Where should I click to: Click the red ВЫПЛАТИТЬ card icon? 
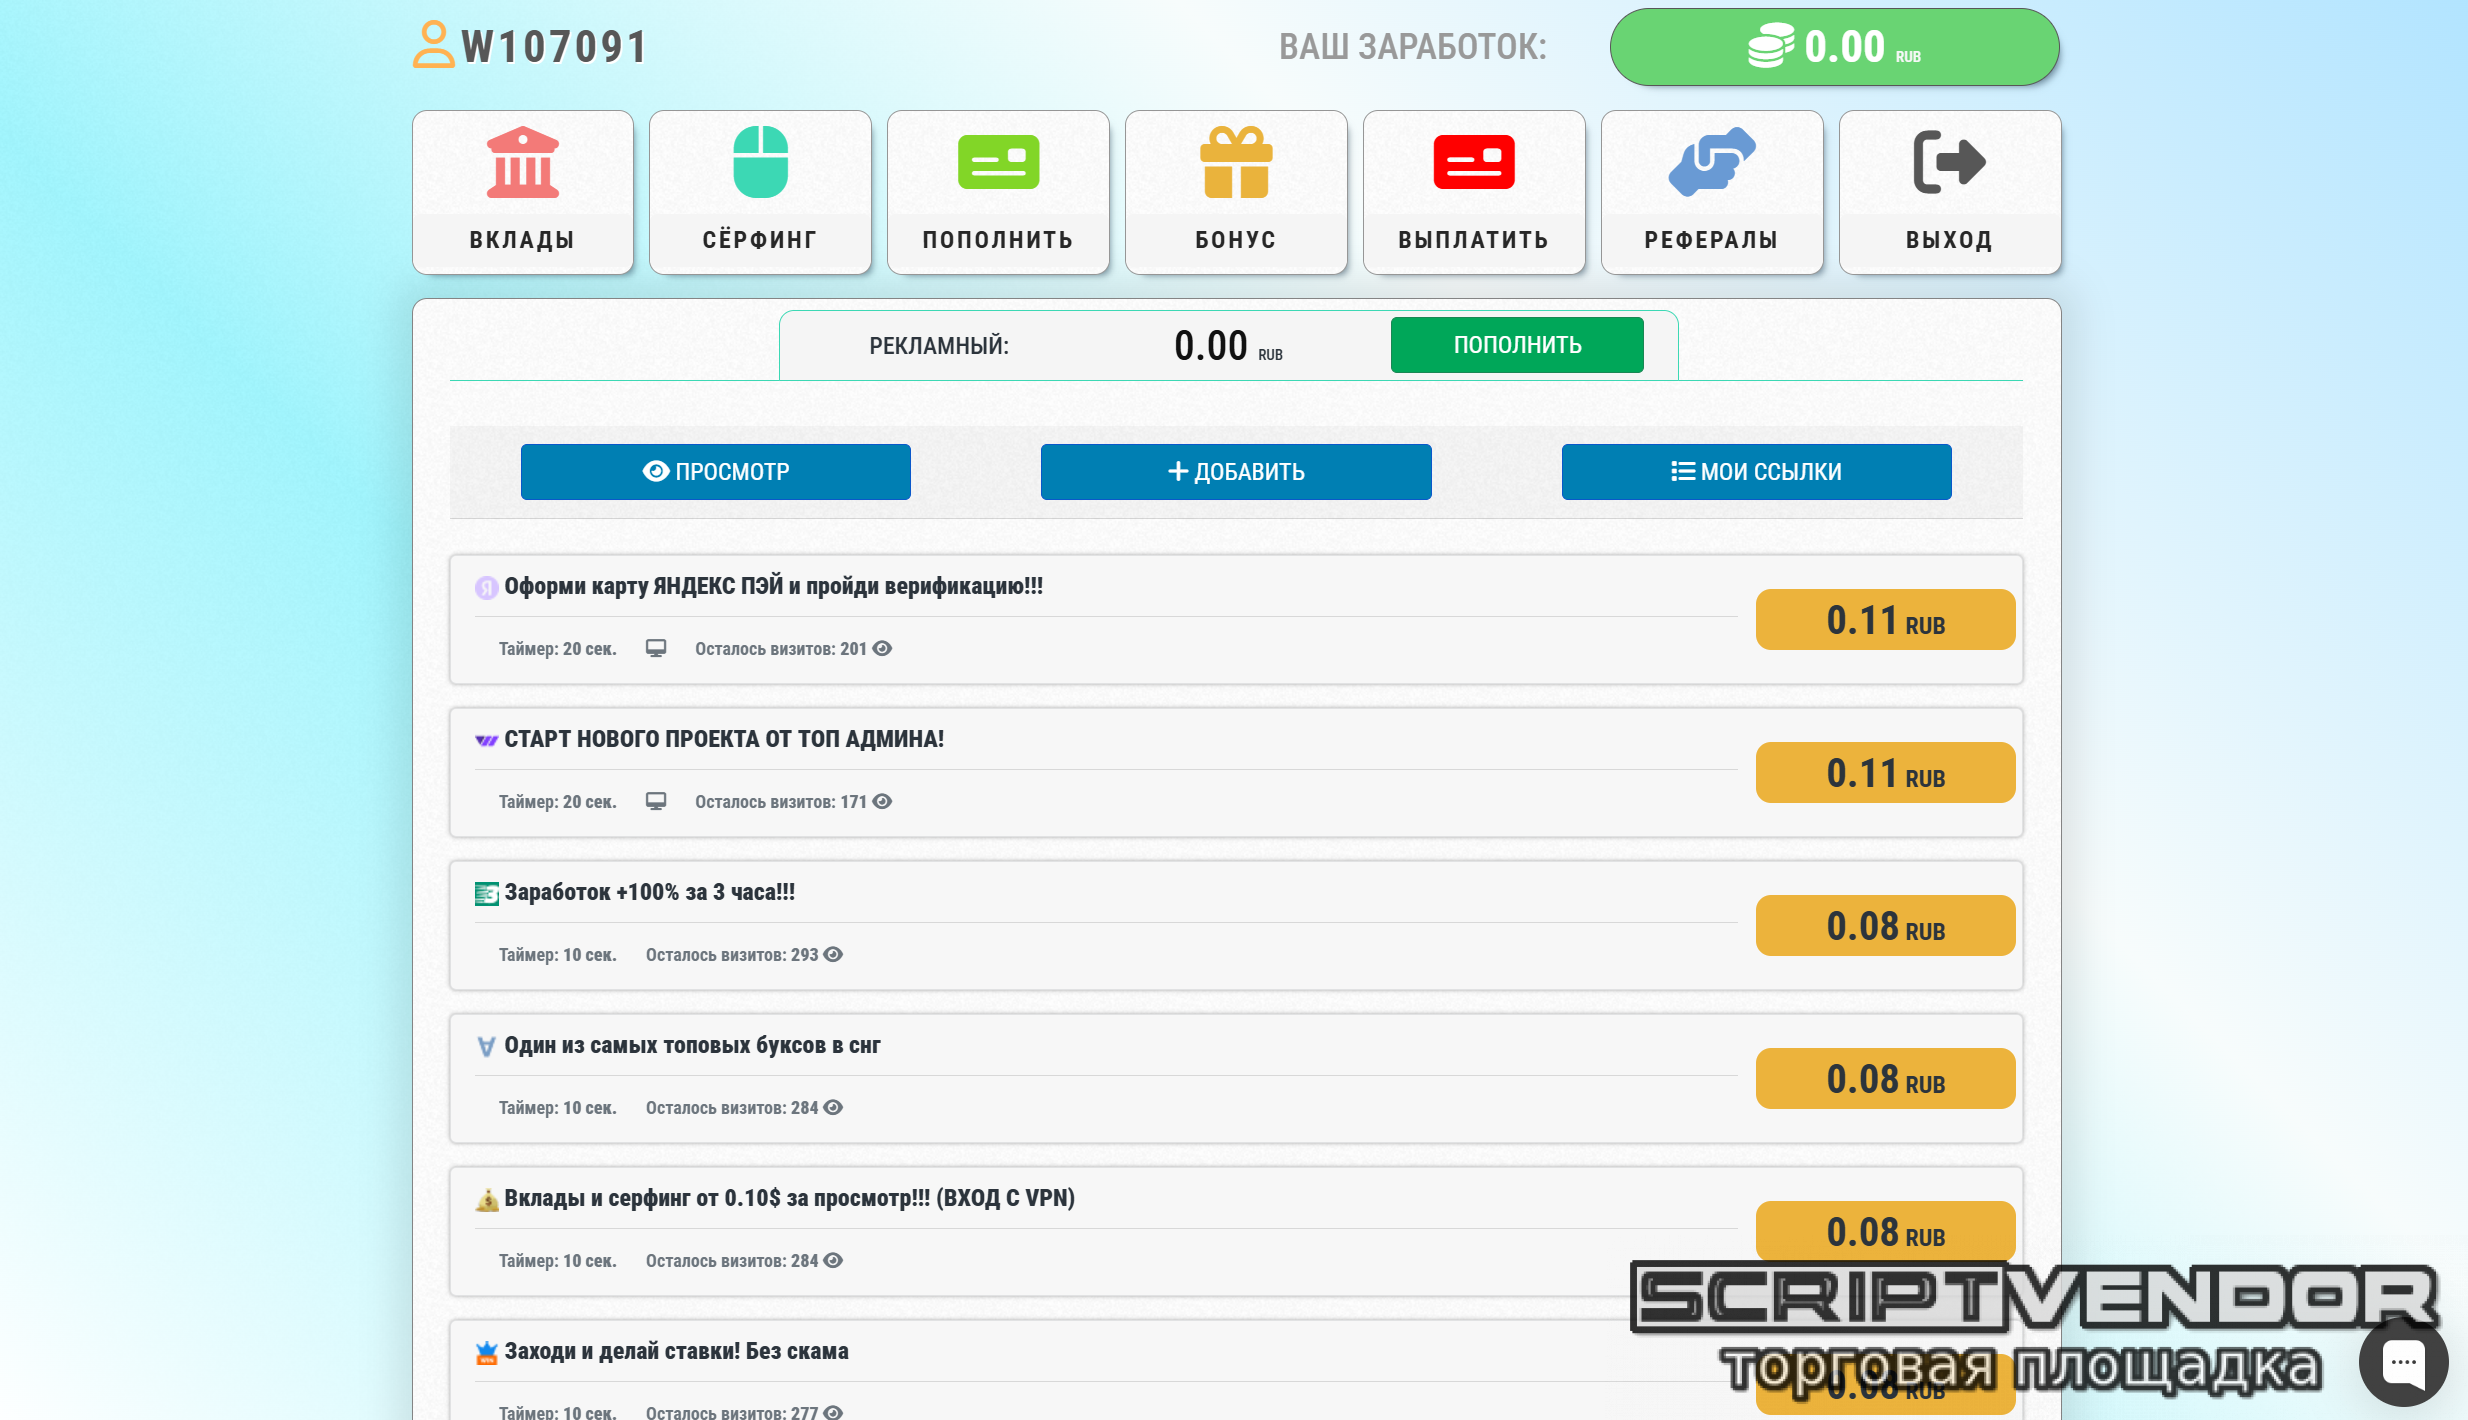[1473, 163]
